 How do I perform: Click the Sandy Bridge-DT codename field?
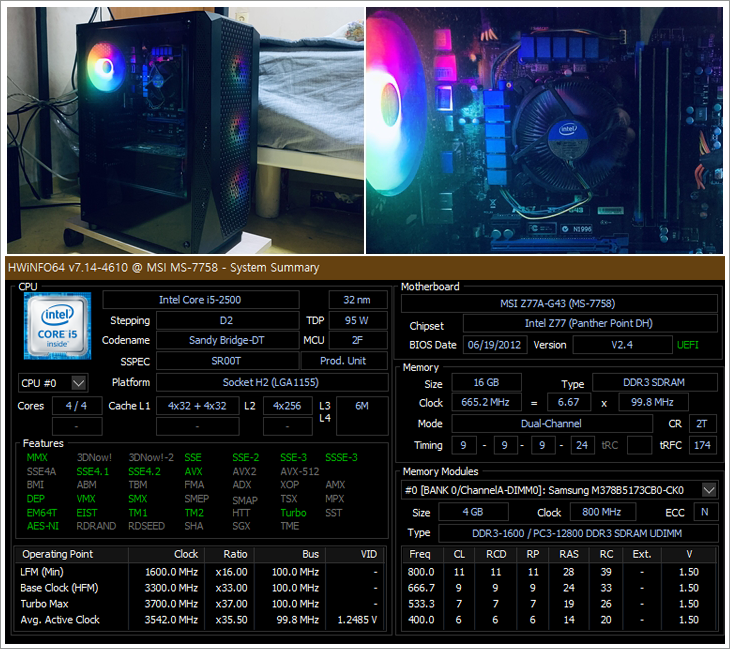pos(227,340)
